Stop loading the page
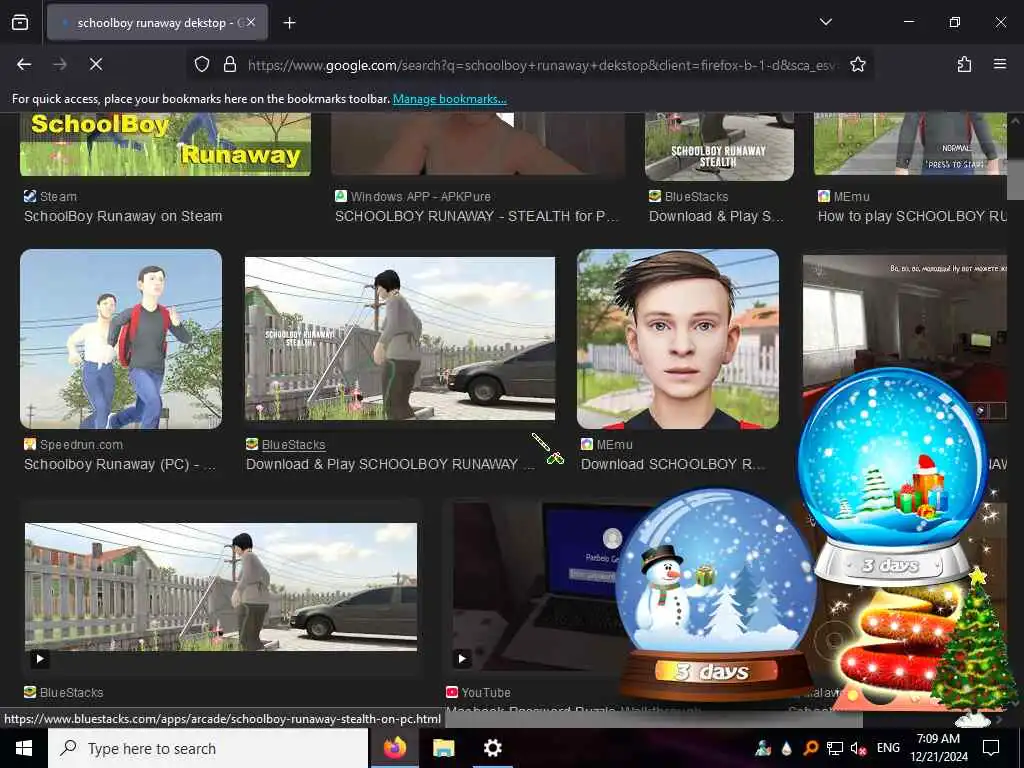 (x=96, y=64)
